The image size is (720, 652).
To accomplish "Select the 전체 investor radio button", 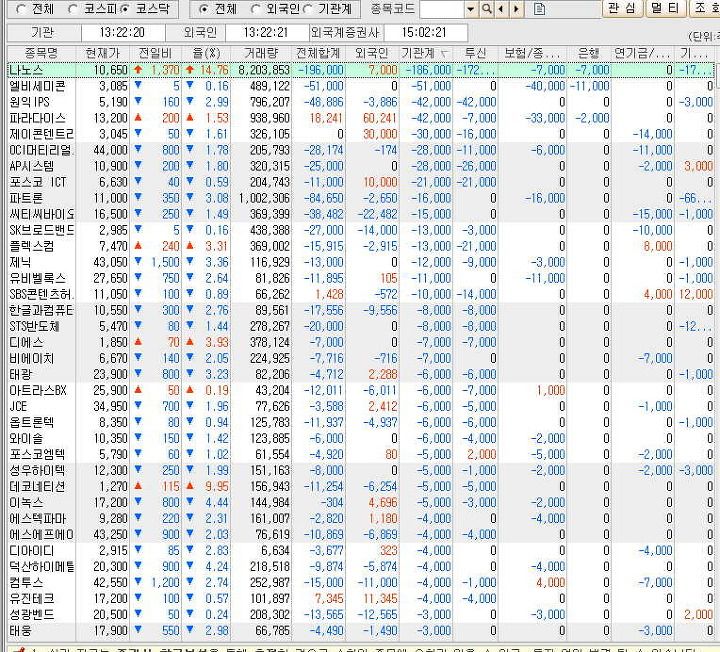I will 204,9.
